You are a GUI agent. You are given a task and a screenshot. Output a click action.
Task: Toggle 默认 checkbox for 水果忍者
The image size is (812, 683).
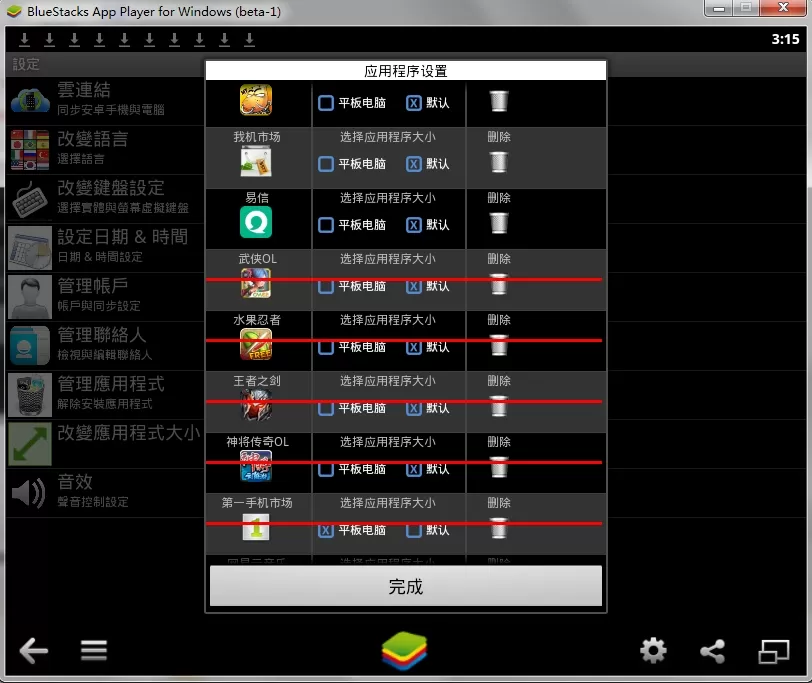413,347
